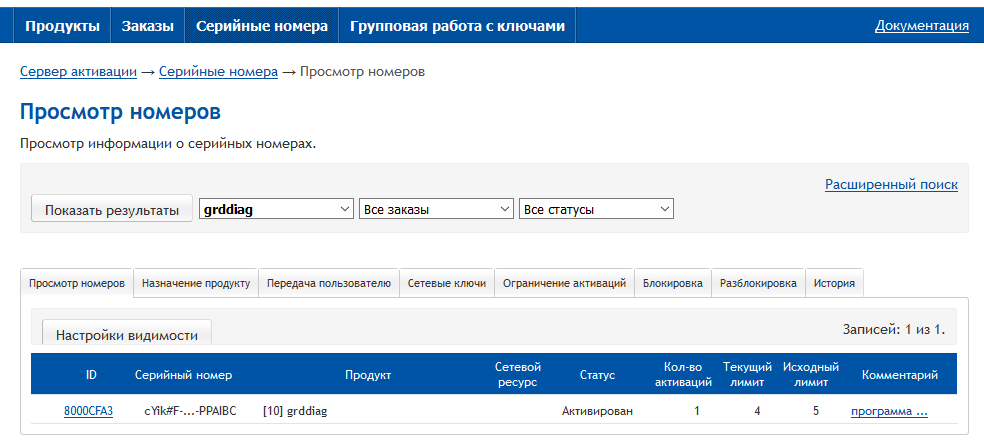Expand the Все заказы dropdown
Screen dimensions: 984x447
coord(436,209)
